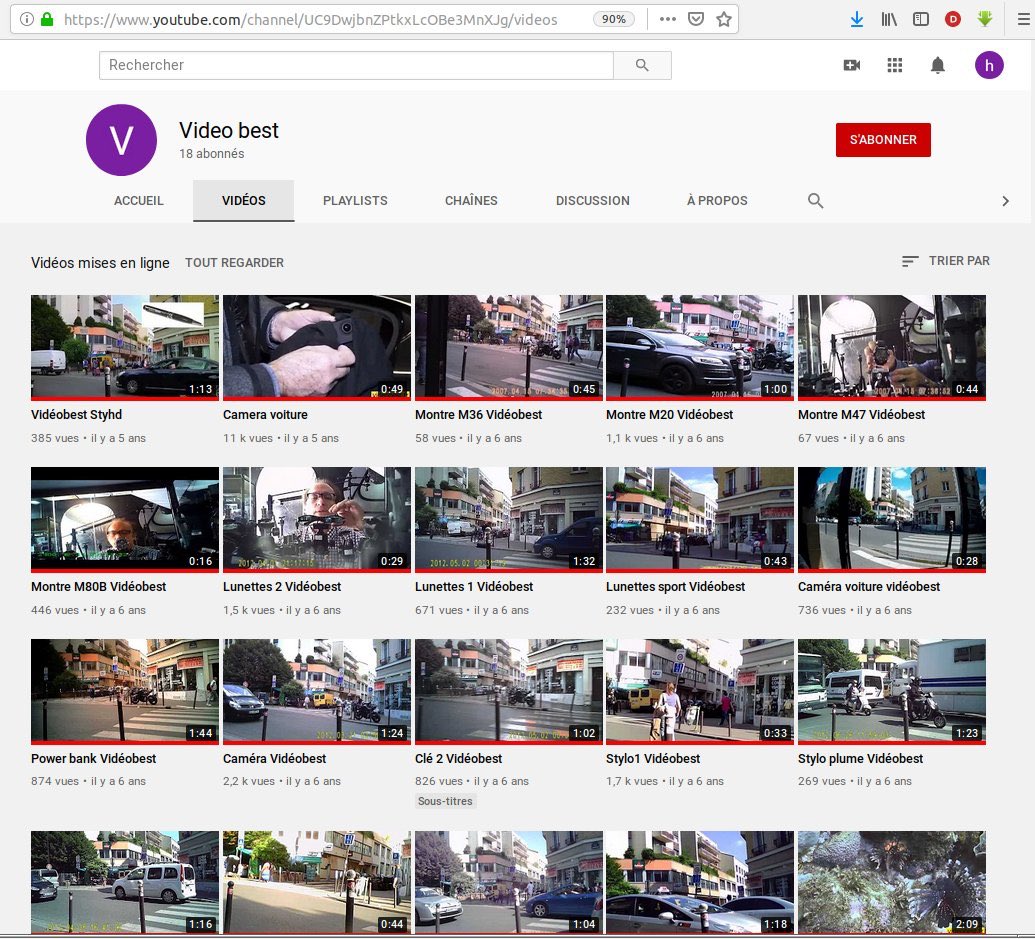
Task: Open the ACCUEIL tab
Action: pos(138,201)
